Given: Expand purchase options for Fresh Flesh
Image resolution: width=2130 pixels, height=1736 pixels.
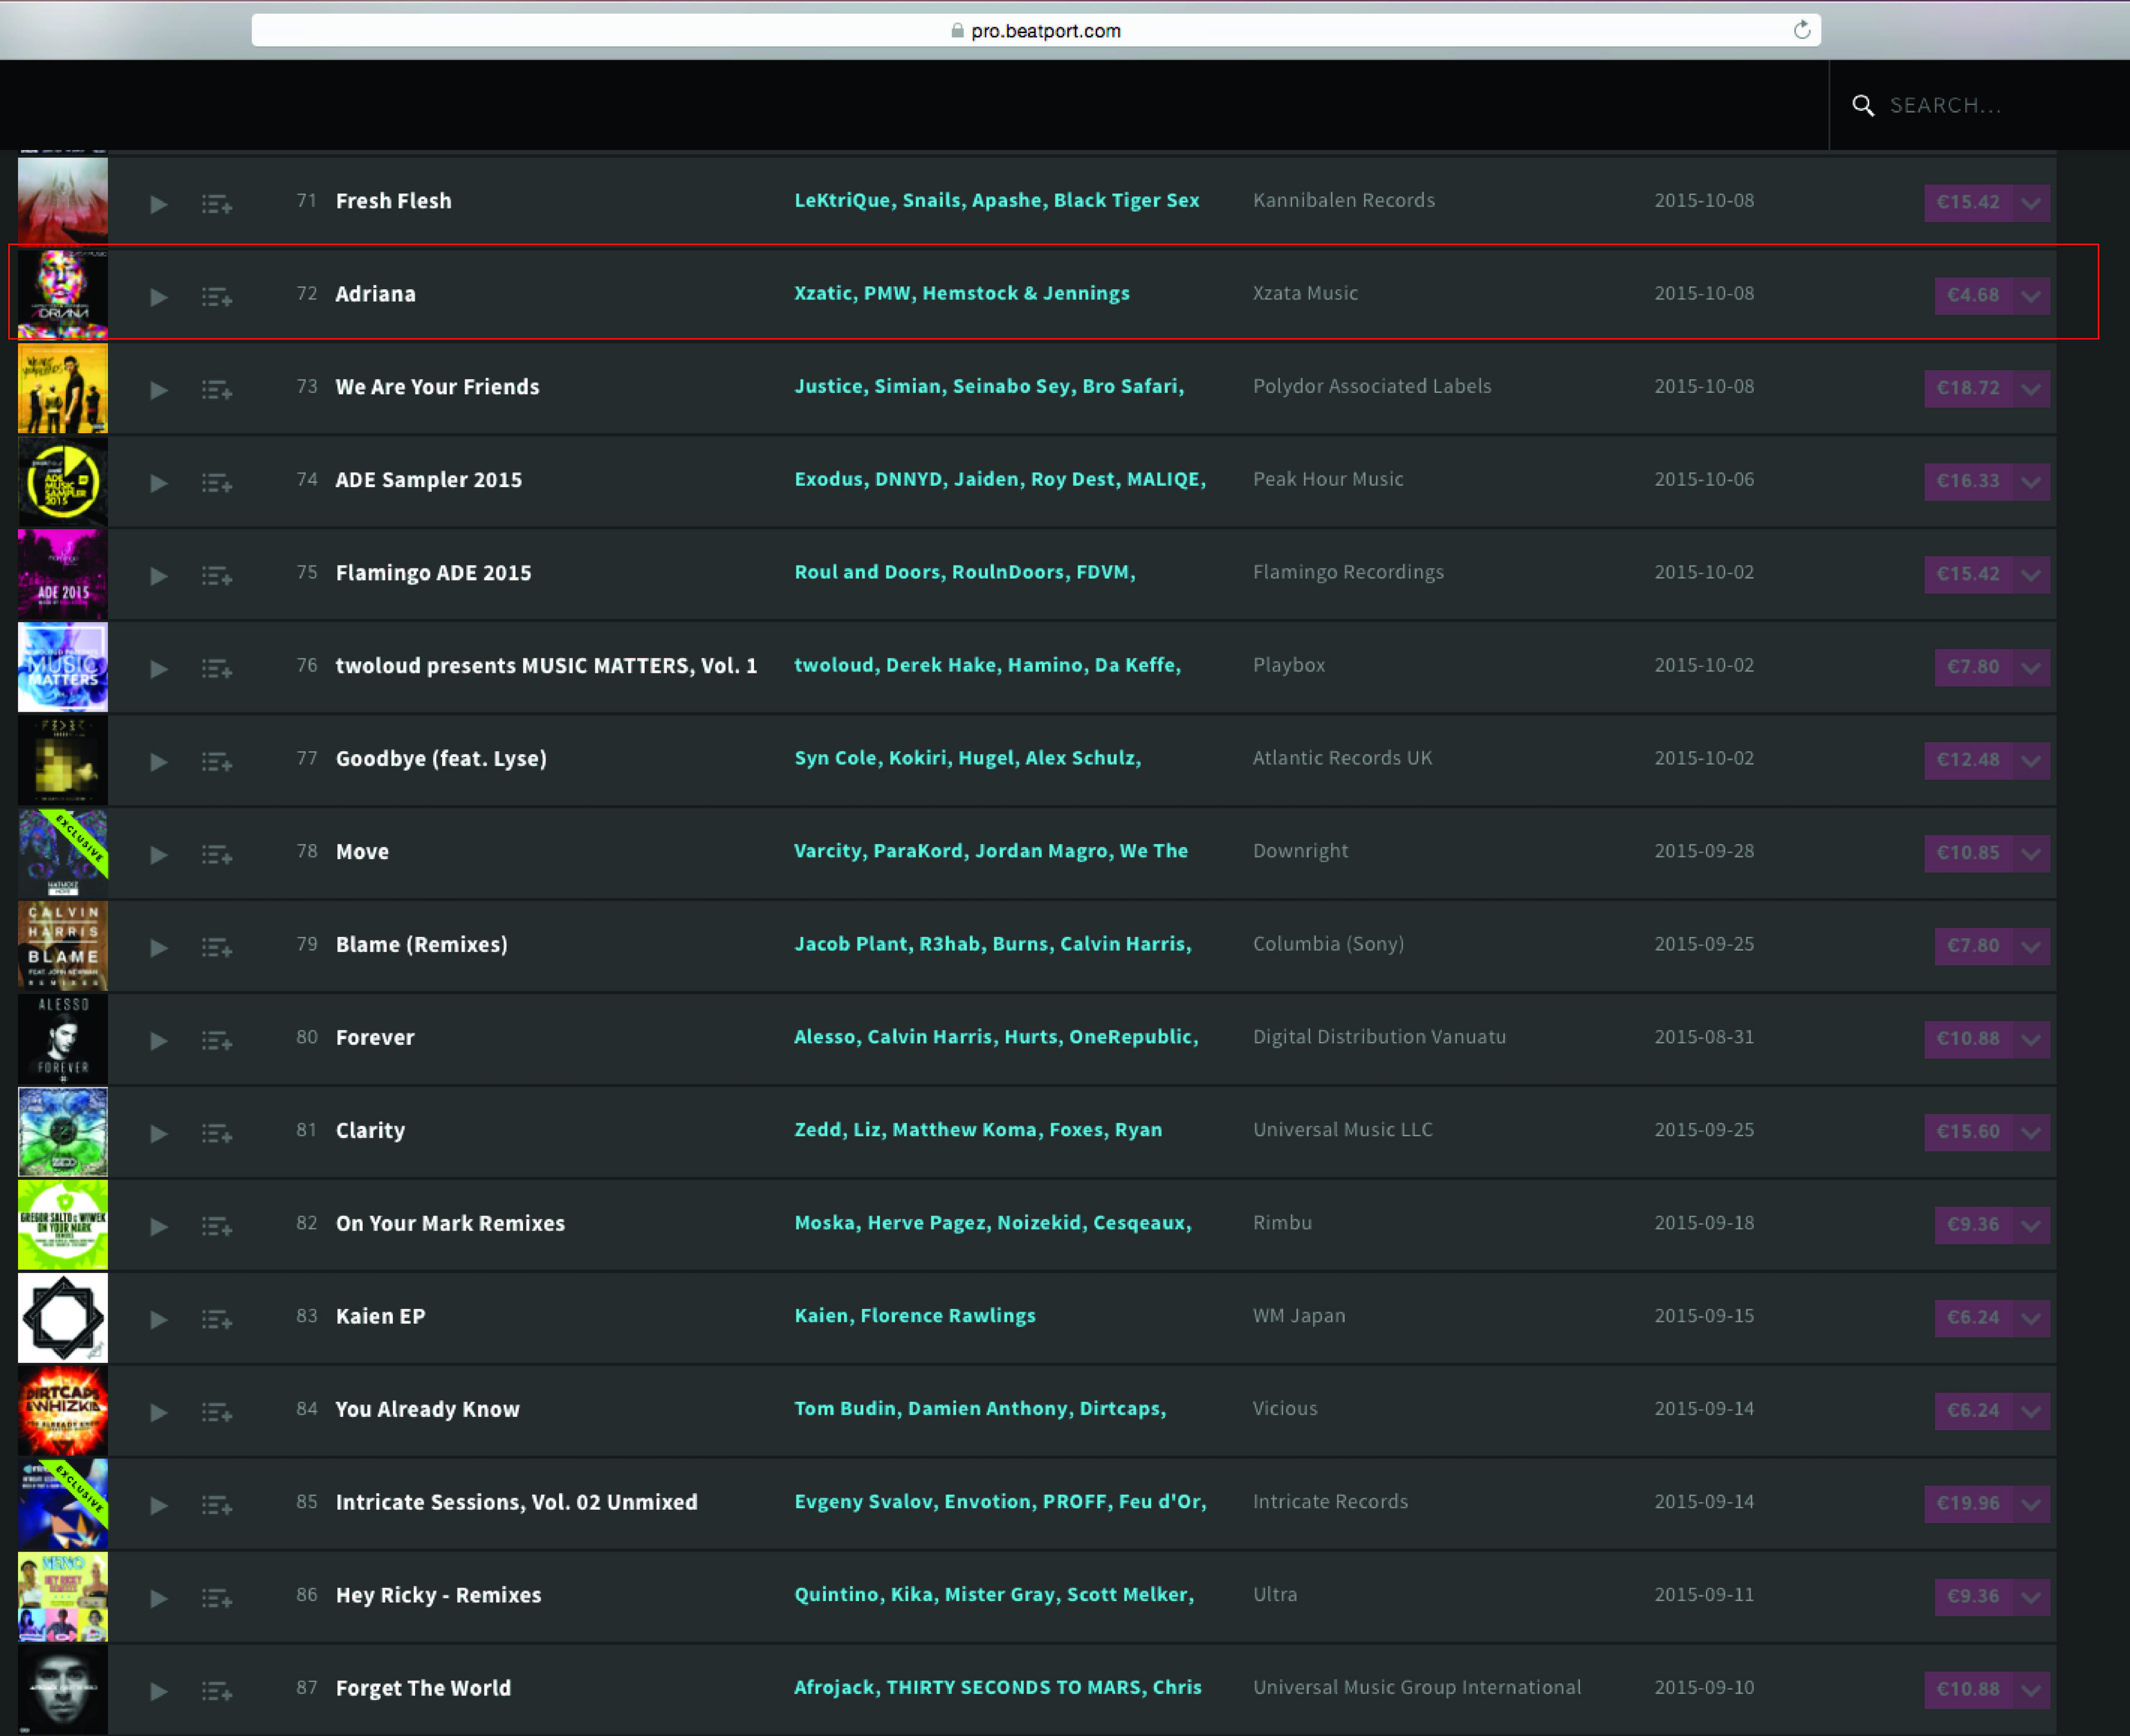Looking at the screenshot, I should (x=2031, y=203).
